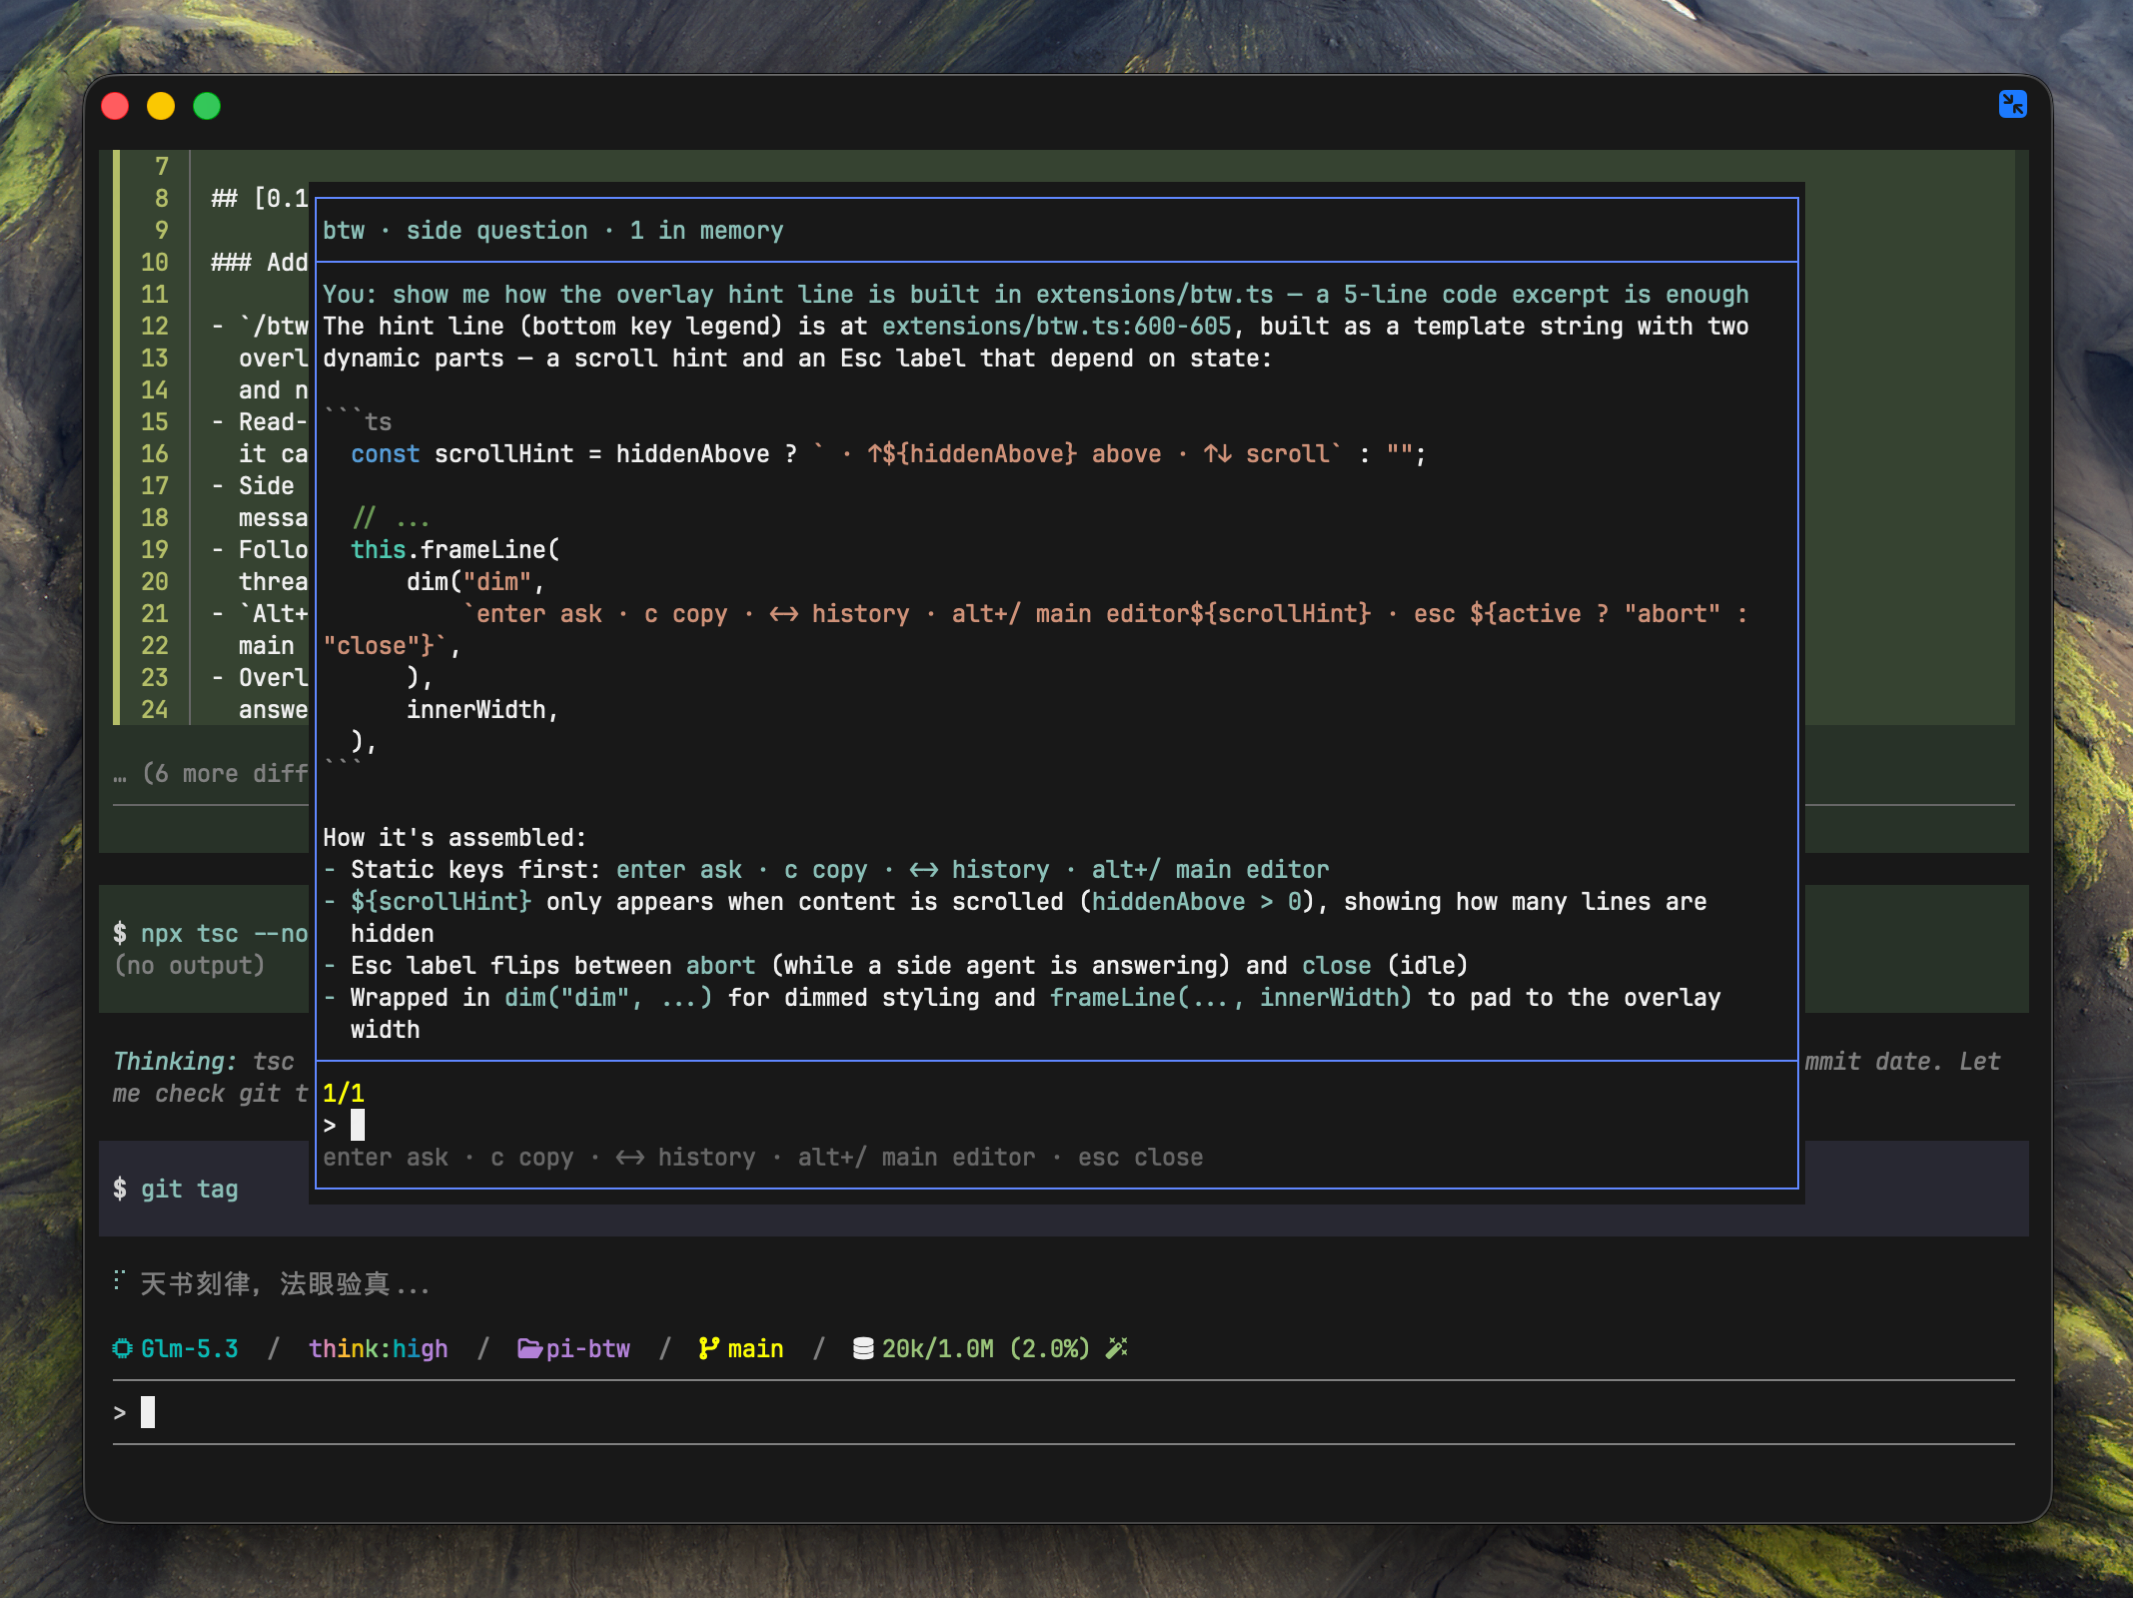The image size is (2133, 1598).
Task: Click the 'dim("dim",' code line
Action: [475, 581]
